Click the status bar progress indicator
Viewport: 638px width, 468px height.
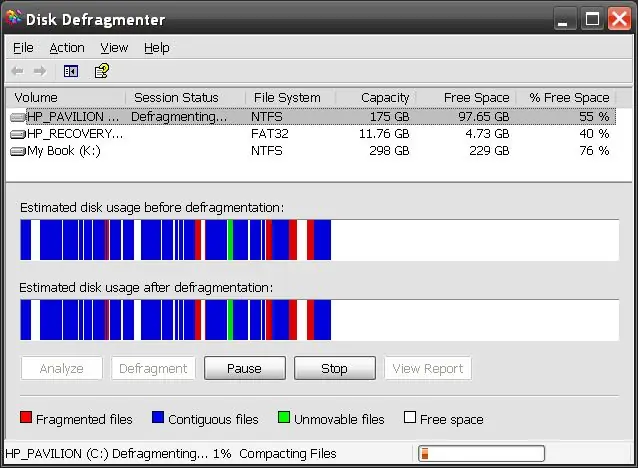tap(481, 453)
